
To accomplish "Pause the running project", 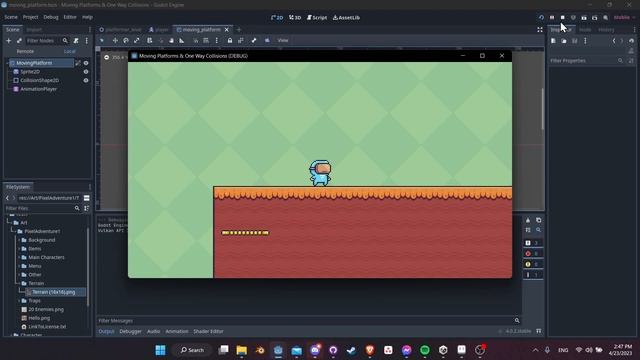I will point(552,18).
